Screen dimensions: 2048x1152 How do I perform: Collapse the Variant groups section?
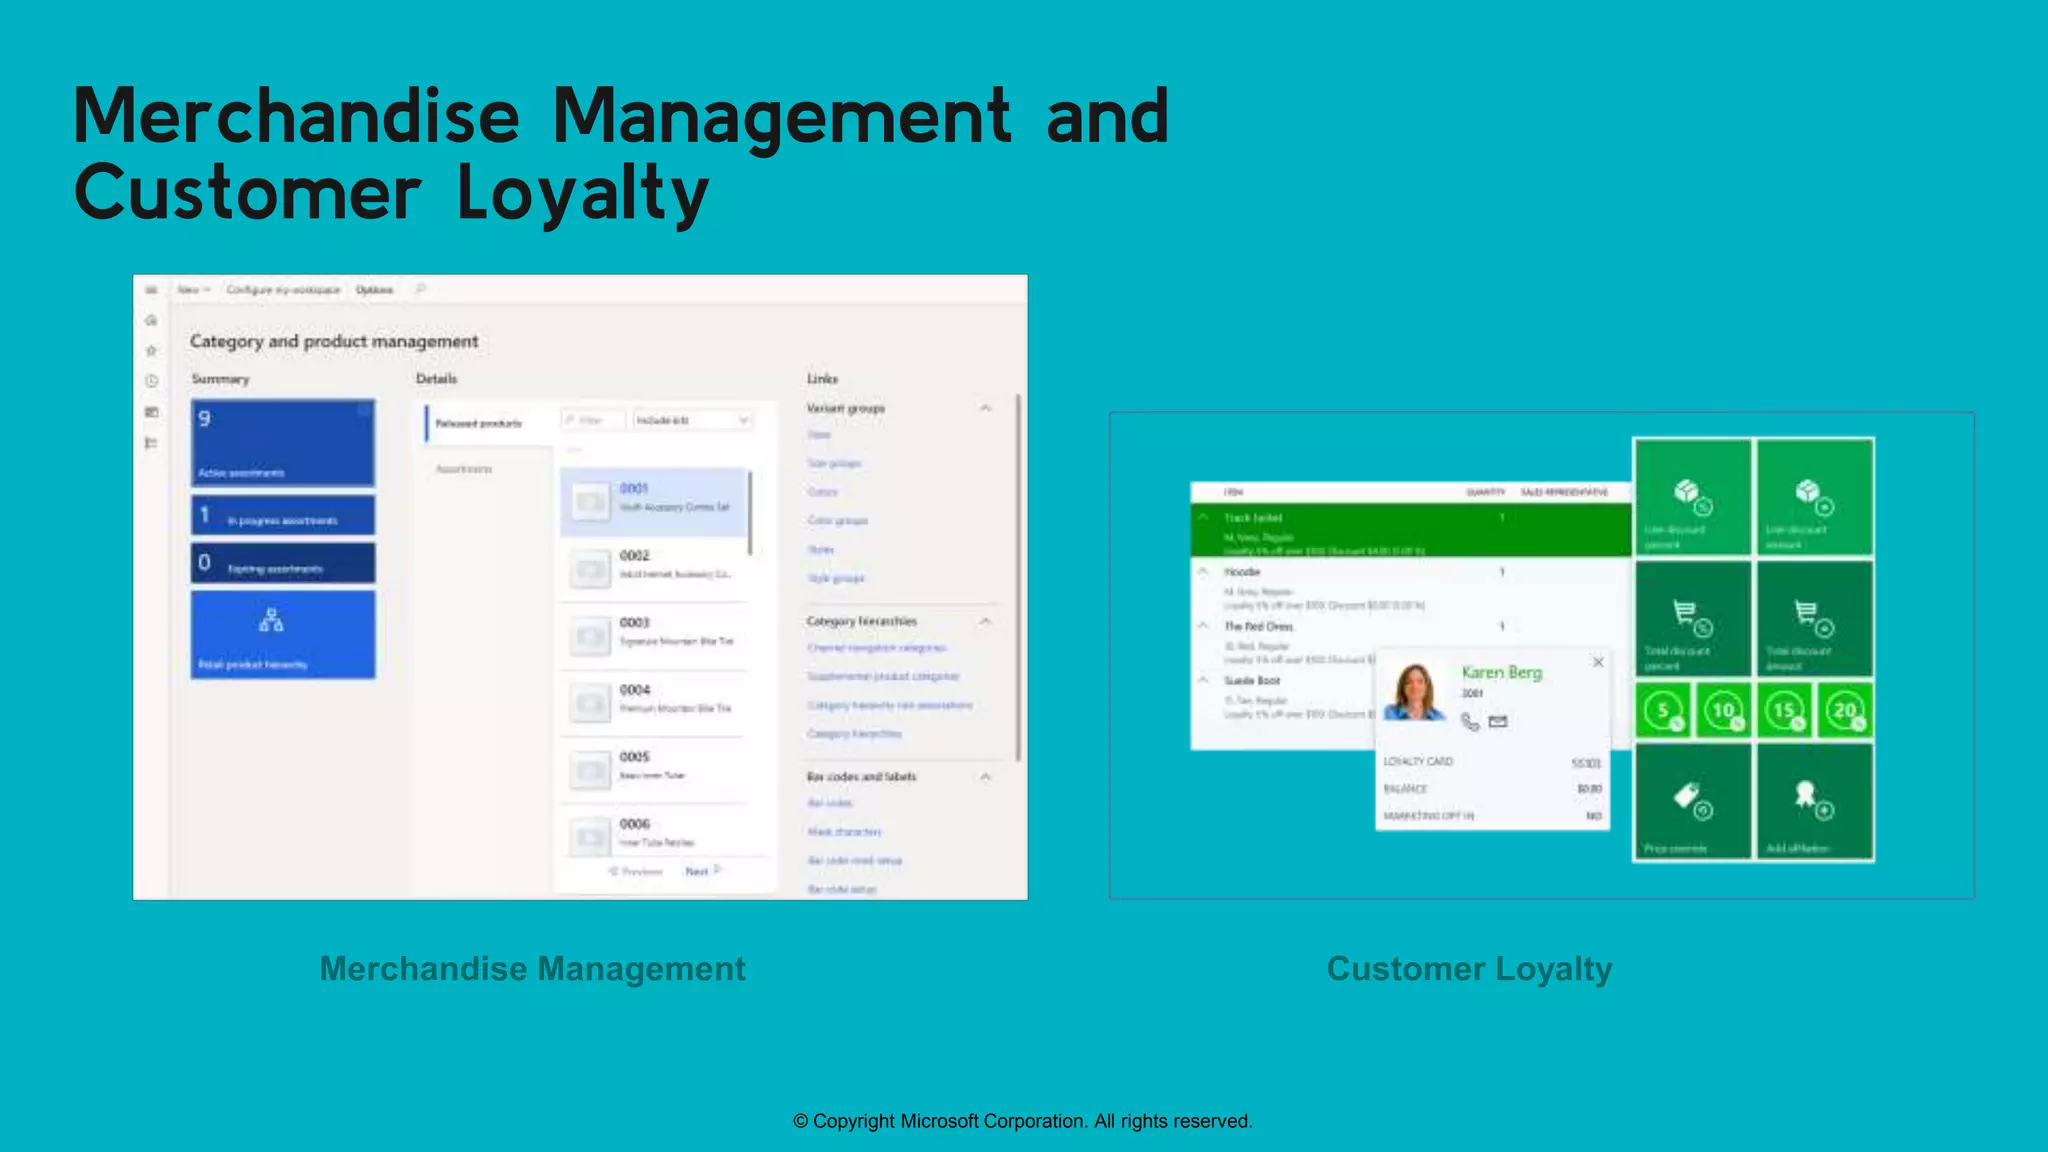click(985, 408)
